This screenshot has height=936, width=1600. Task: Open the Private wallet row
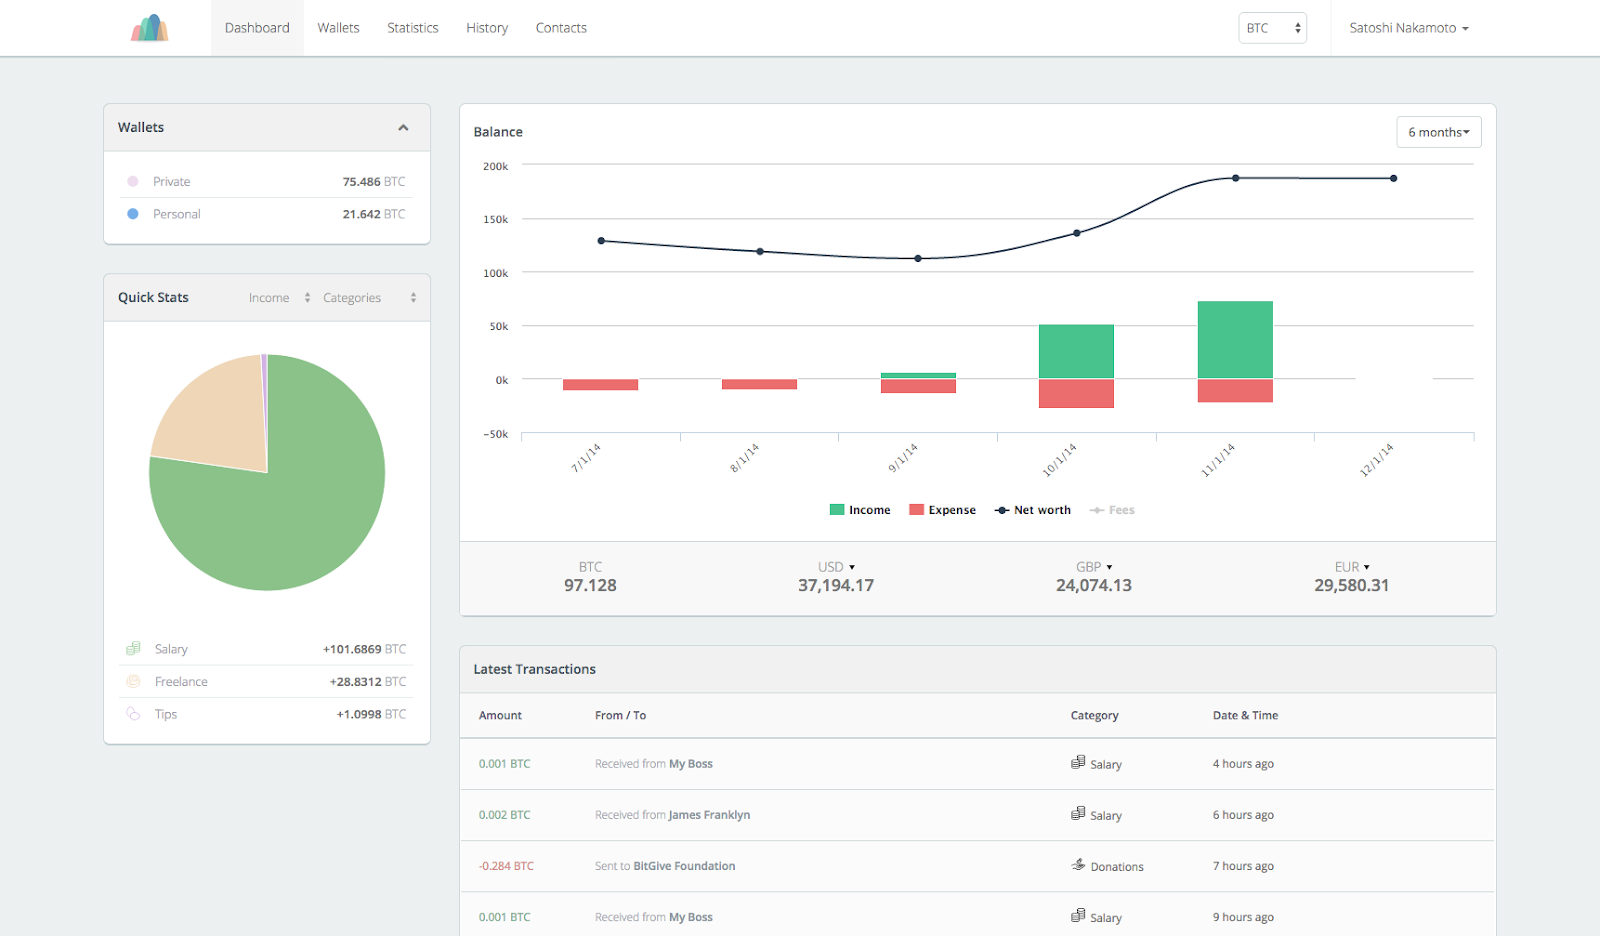[x=267, y=181]
